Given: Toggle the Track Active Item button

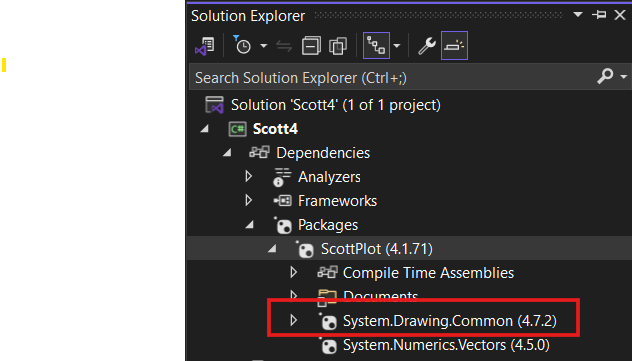Looking at the screenshot, I should pos(376,46).
